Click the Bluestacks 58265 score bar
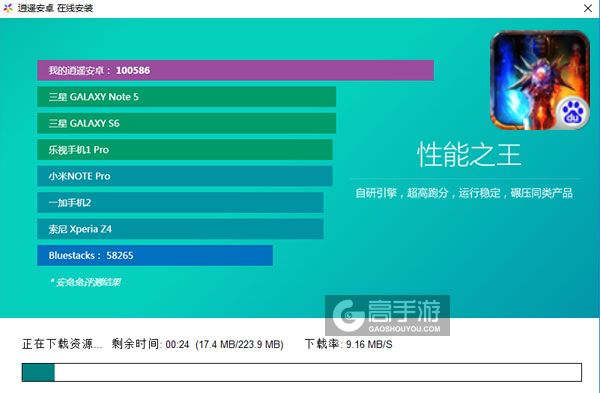 click(x=155, y=255)
